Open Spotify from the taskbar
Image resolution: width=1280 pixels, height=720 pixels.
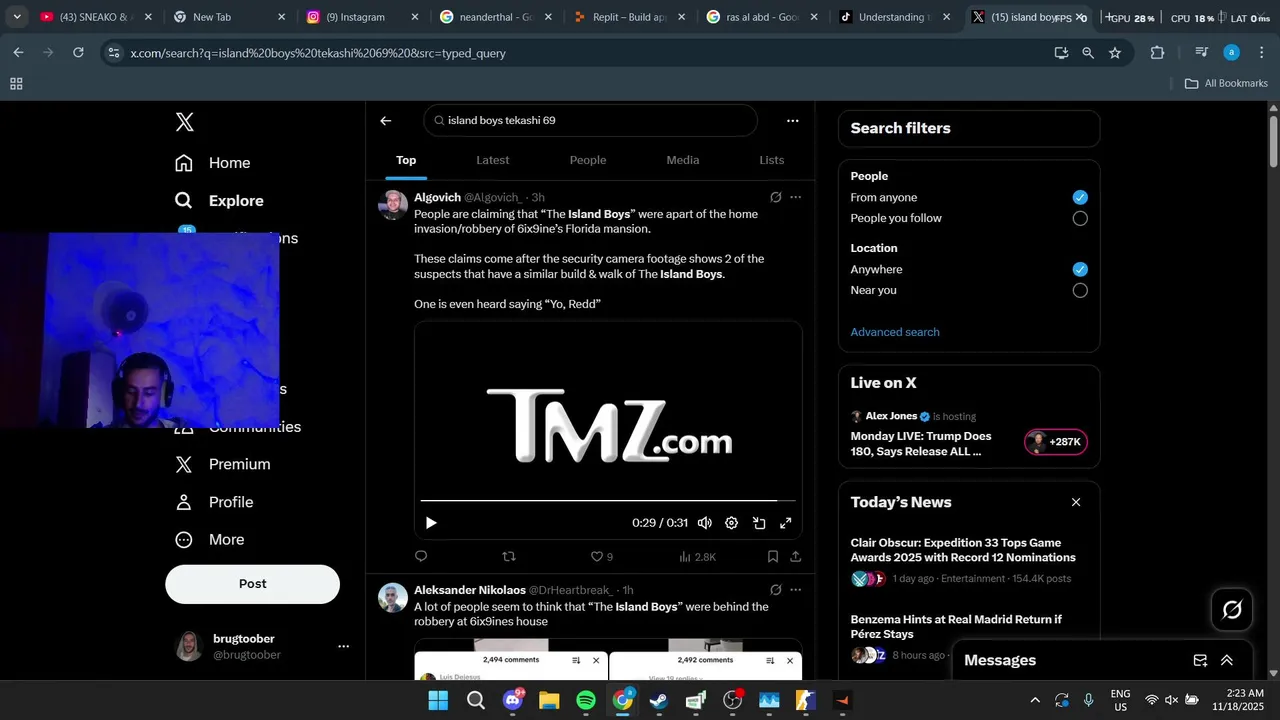(586, 700)
